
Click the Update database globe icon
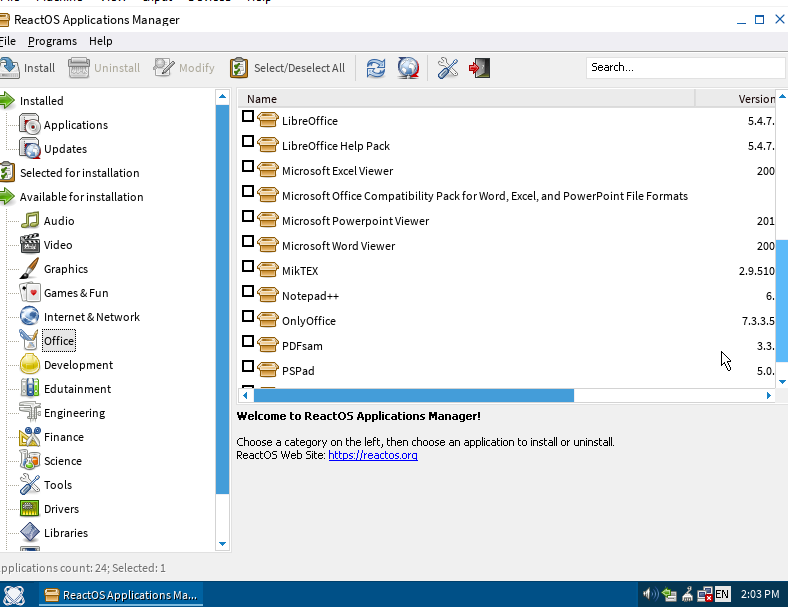point(408,68)
